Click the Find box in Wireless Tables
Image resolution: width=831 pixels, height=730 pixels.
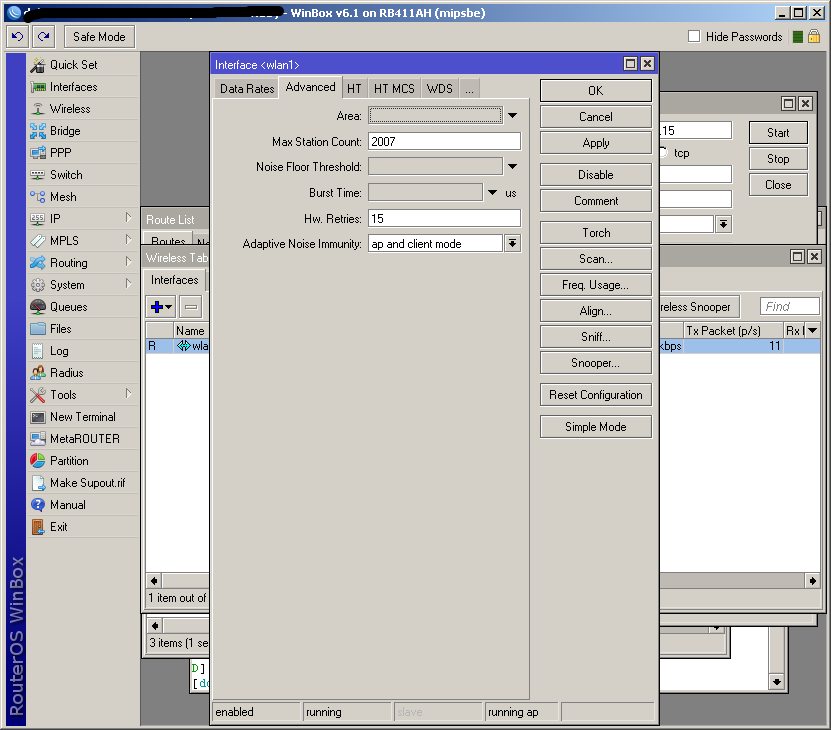(790, 306)
